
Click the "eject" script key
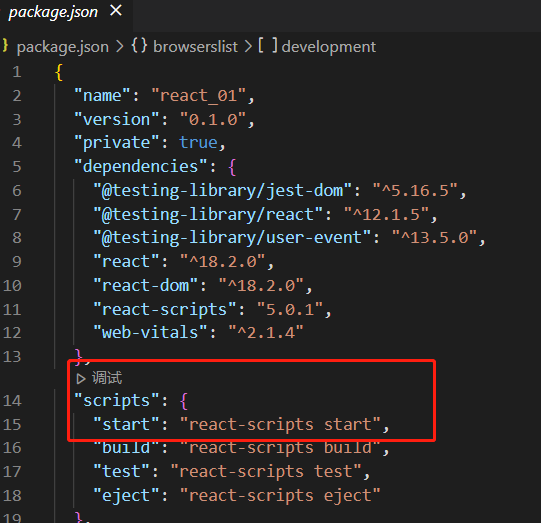point(126,496)
